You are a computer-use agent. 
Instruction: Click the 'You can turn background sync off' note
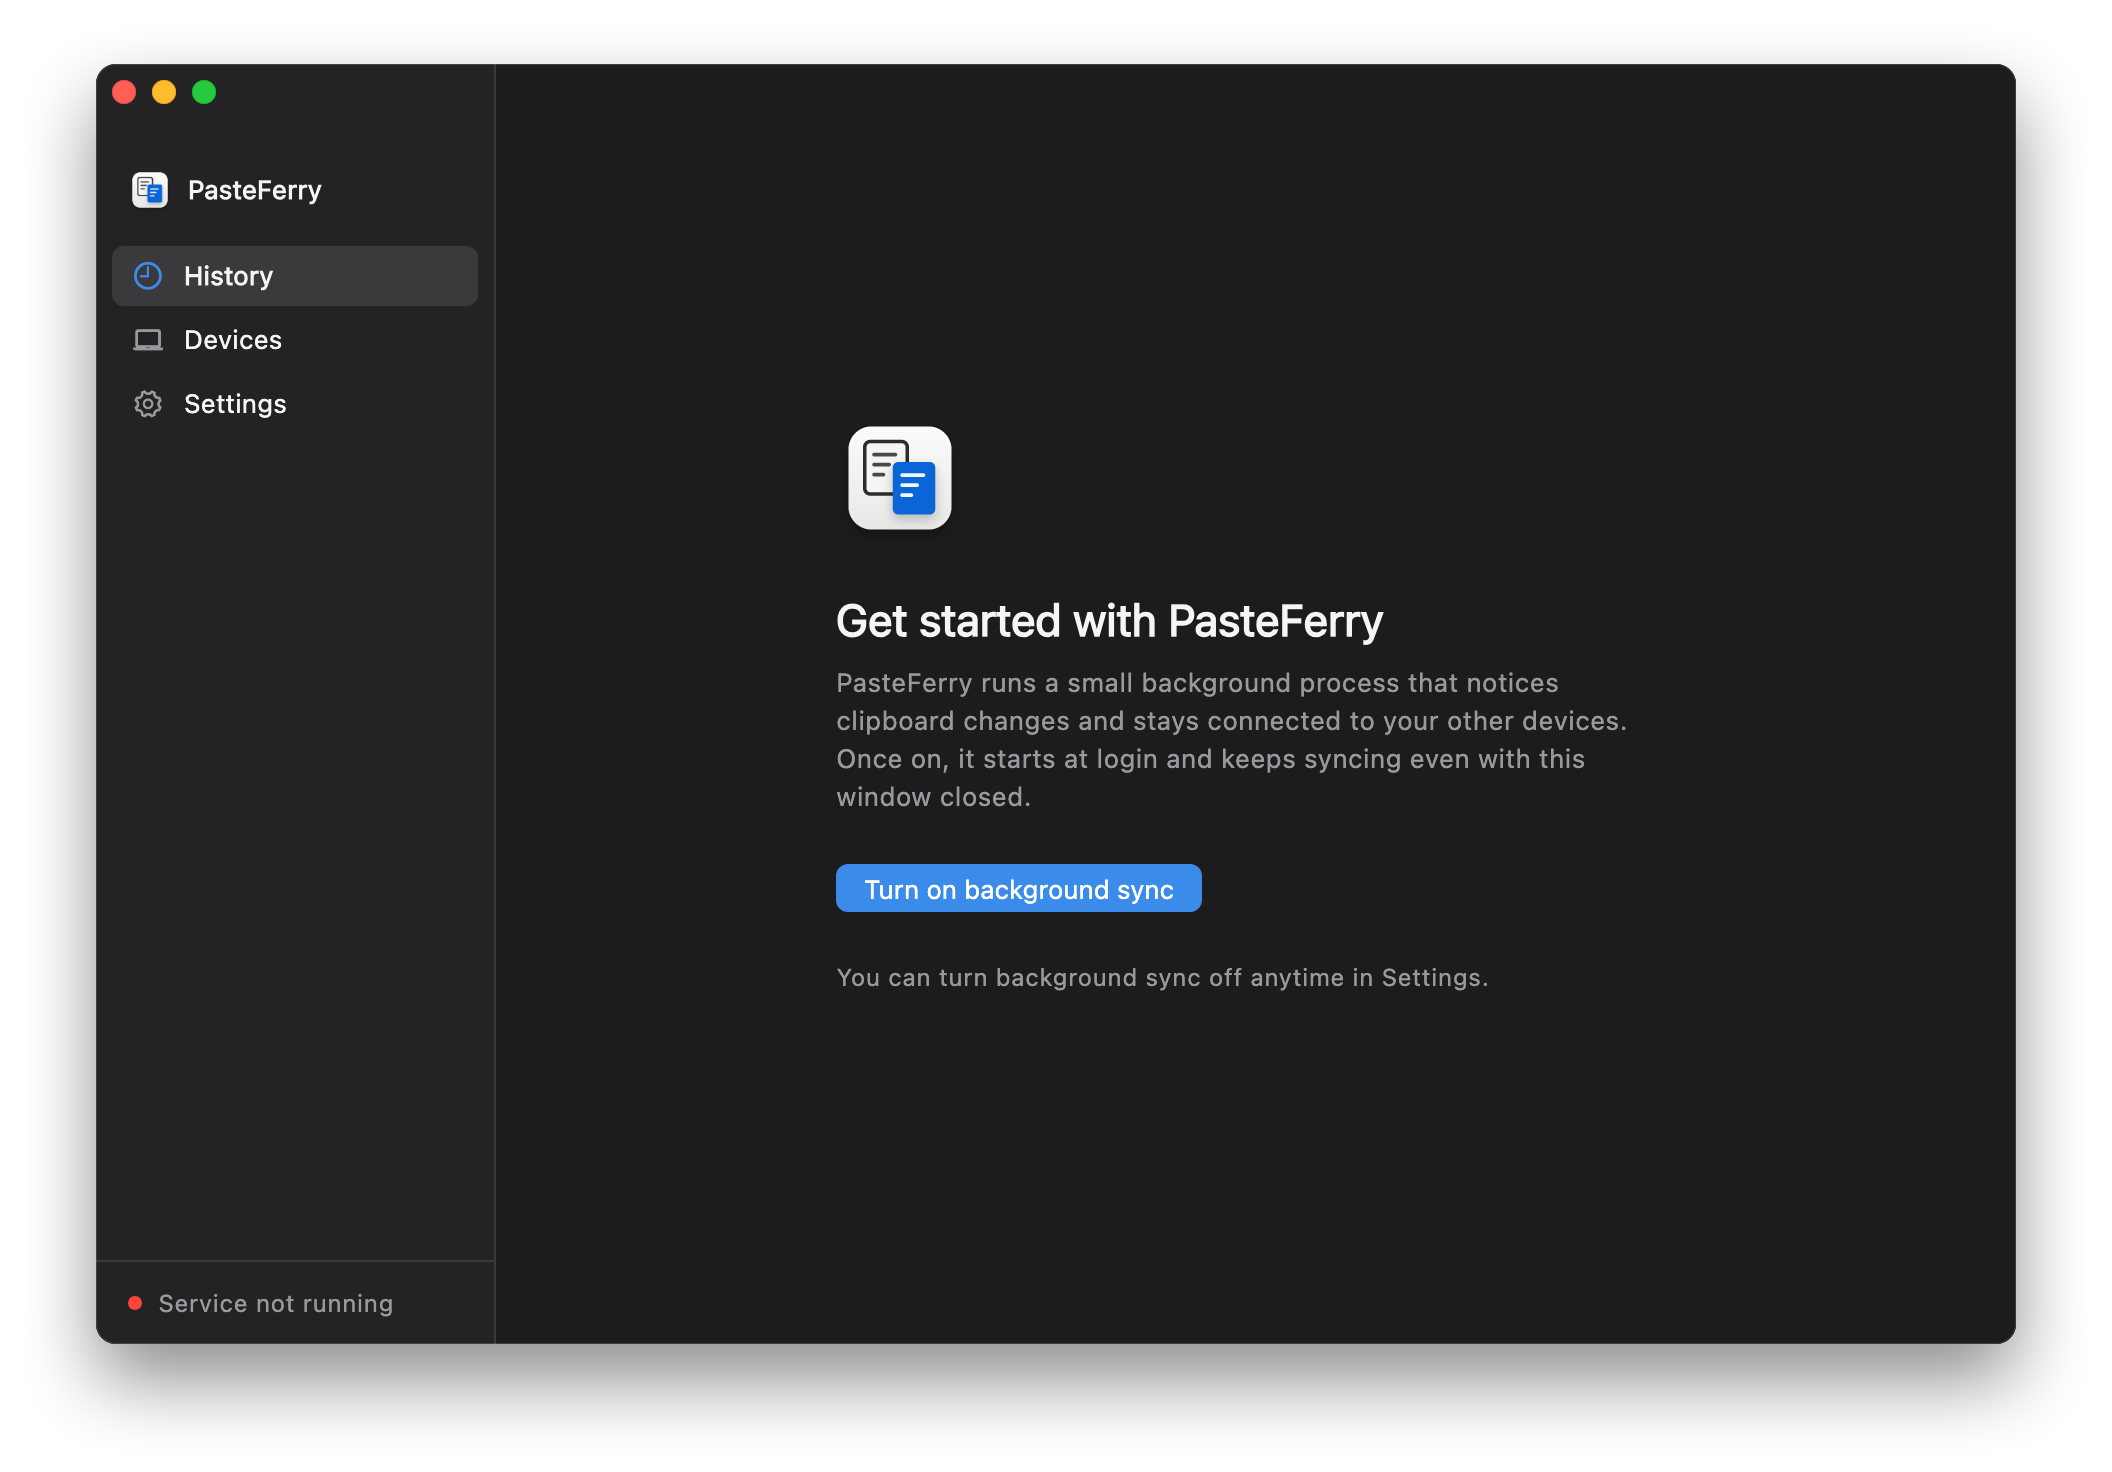coord(1162,977)
